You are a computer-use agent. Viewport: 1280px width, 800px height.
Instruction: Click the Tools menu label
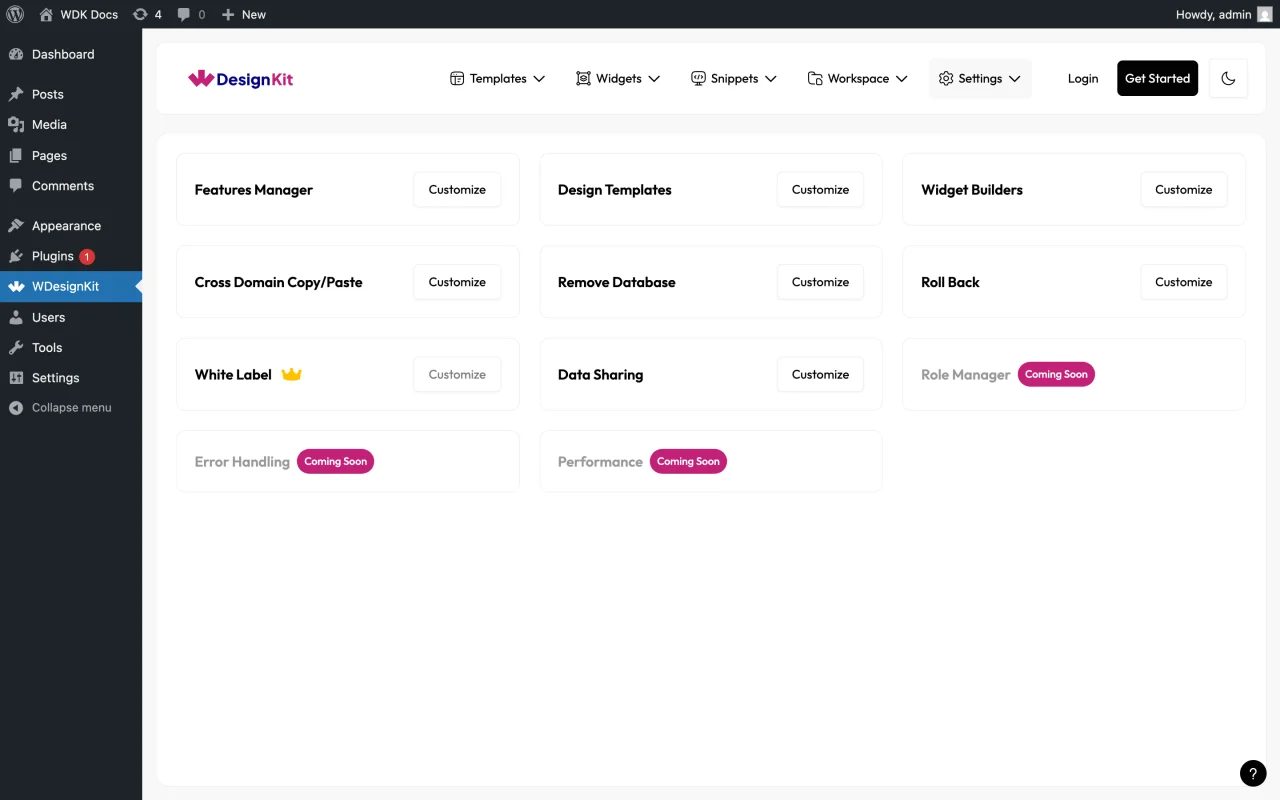(x=47, y=347)
